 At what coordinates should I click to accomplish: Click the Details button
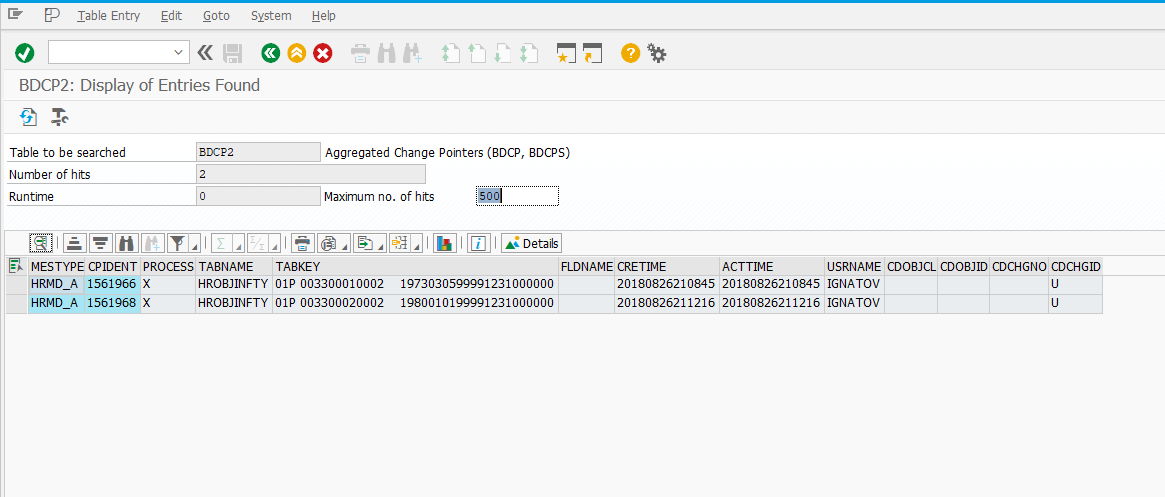click(532, 243)
